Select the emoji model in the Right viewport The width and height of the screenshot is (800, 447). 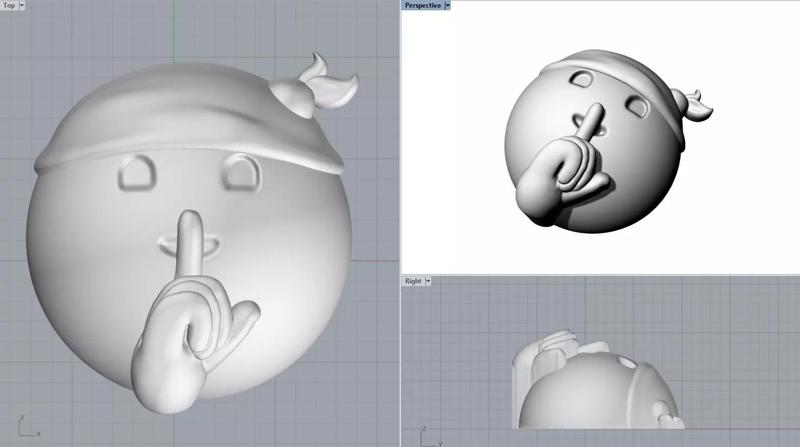coord(598,380)
